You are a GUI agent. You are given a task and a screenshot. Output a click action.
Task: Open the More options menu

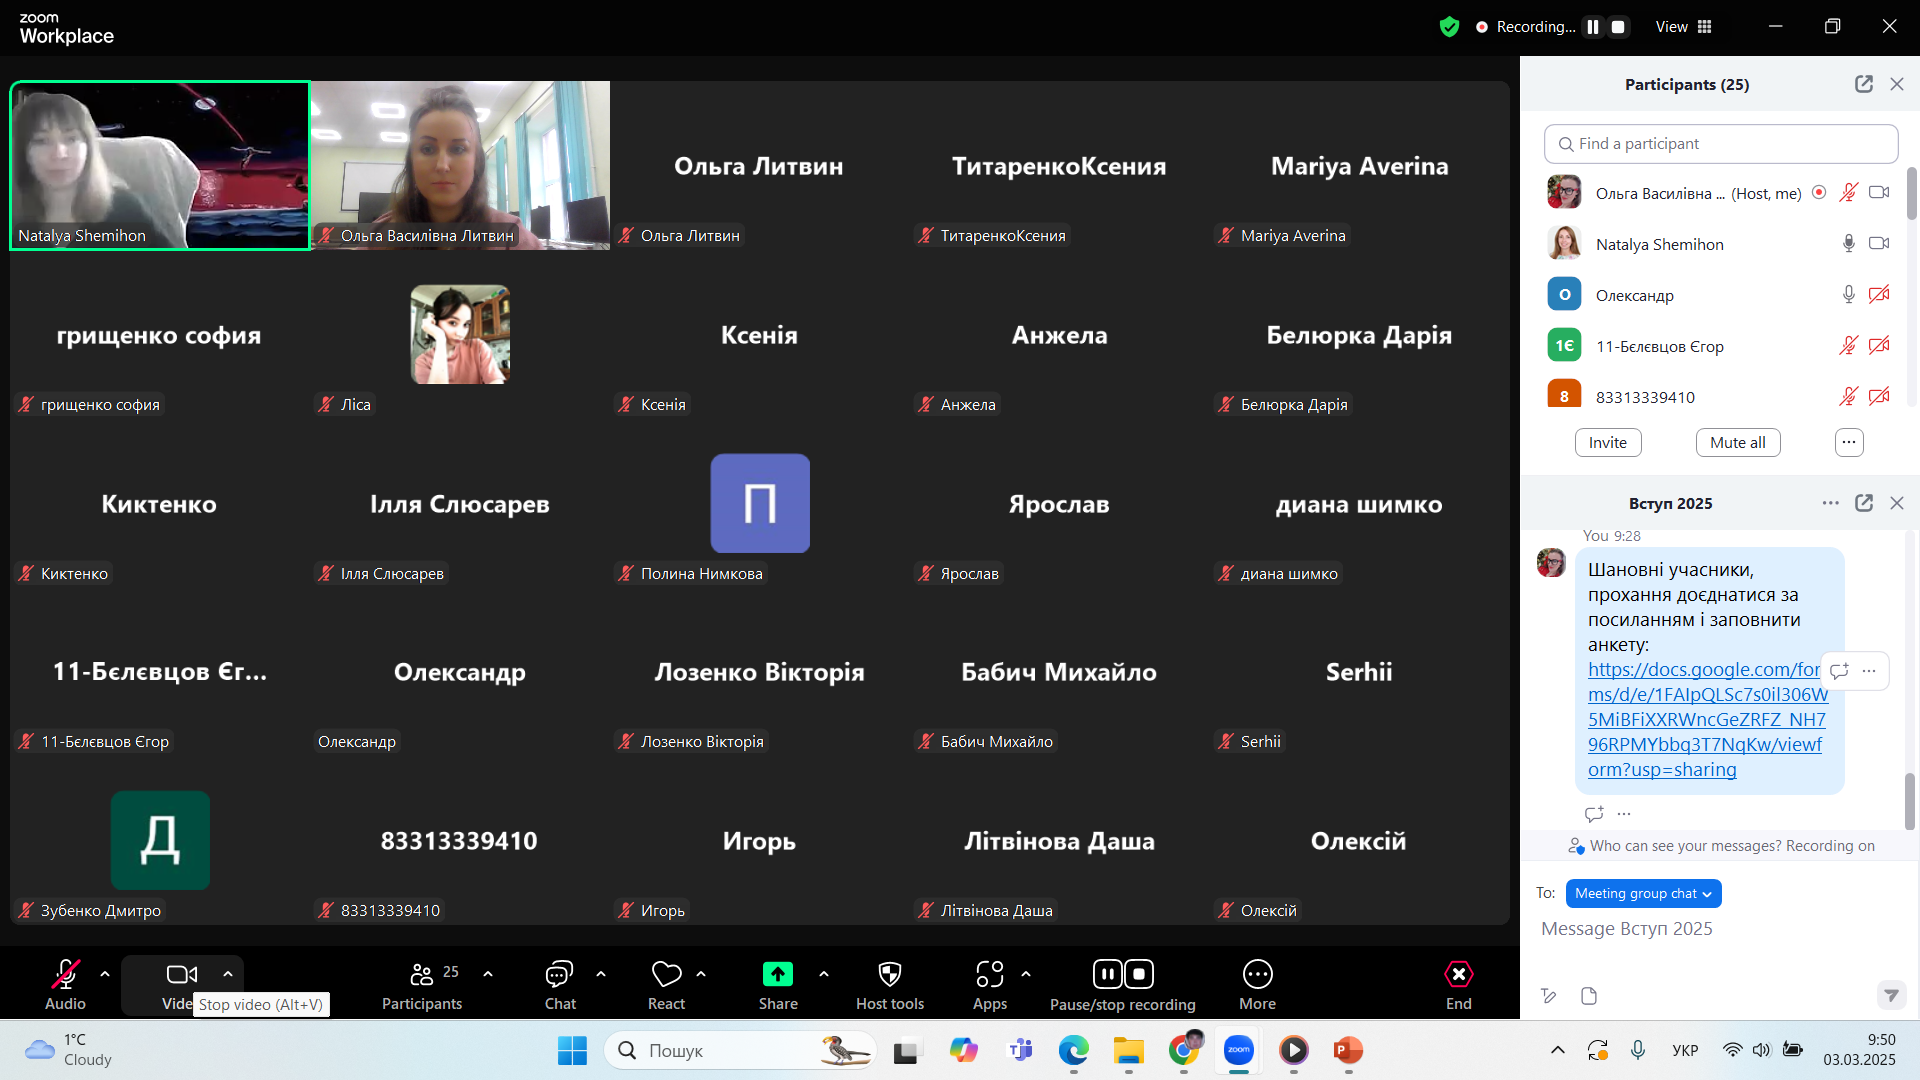click(x=1257, y=984)
